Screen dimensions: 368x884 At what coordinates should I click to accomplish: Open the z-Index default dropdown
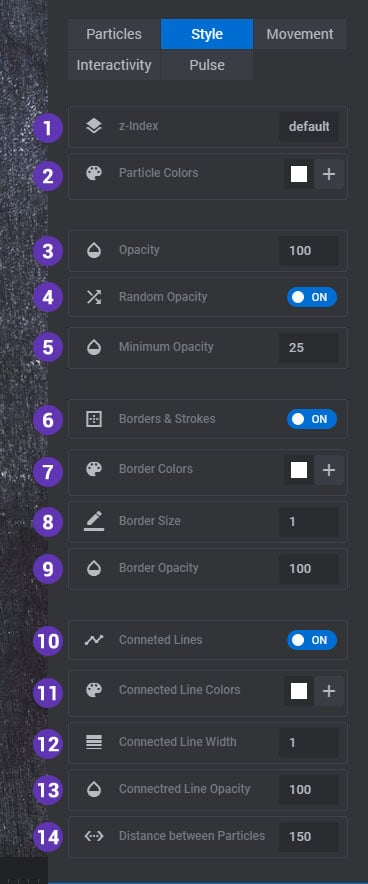[x=309, y=126]
